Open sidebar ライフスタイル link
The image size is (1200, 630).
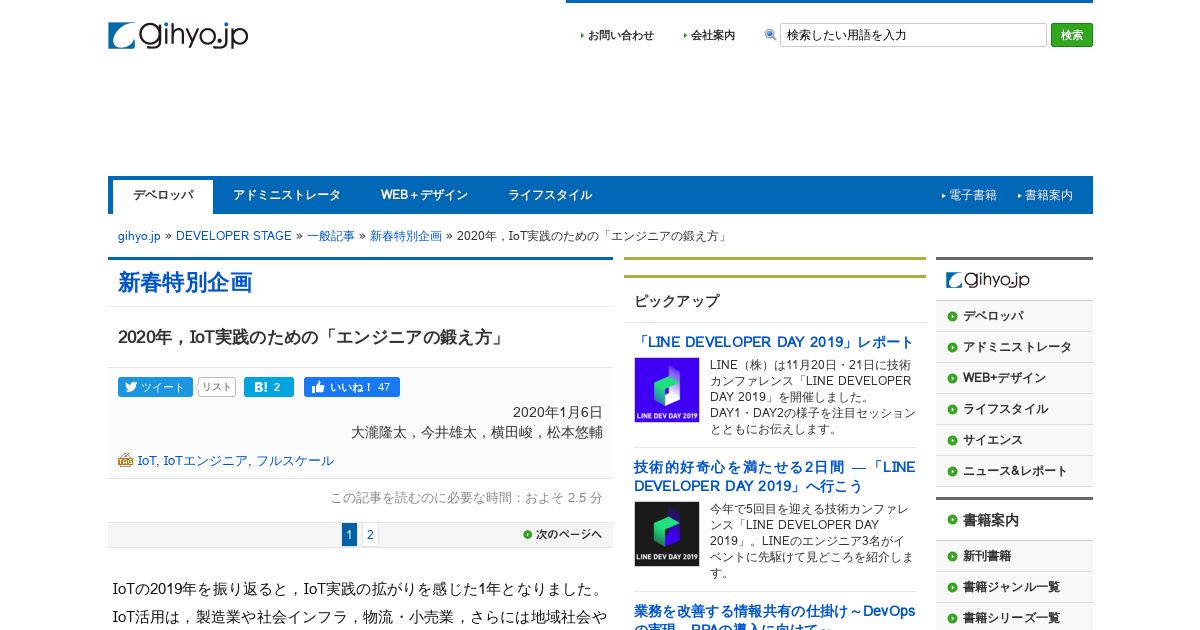coord(1005,409)
